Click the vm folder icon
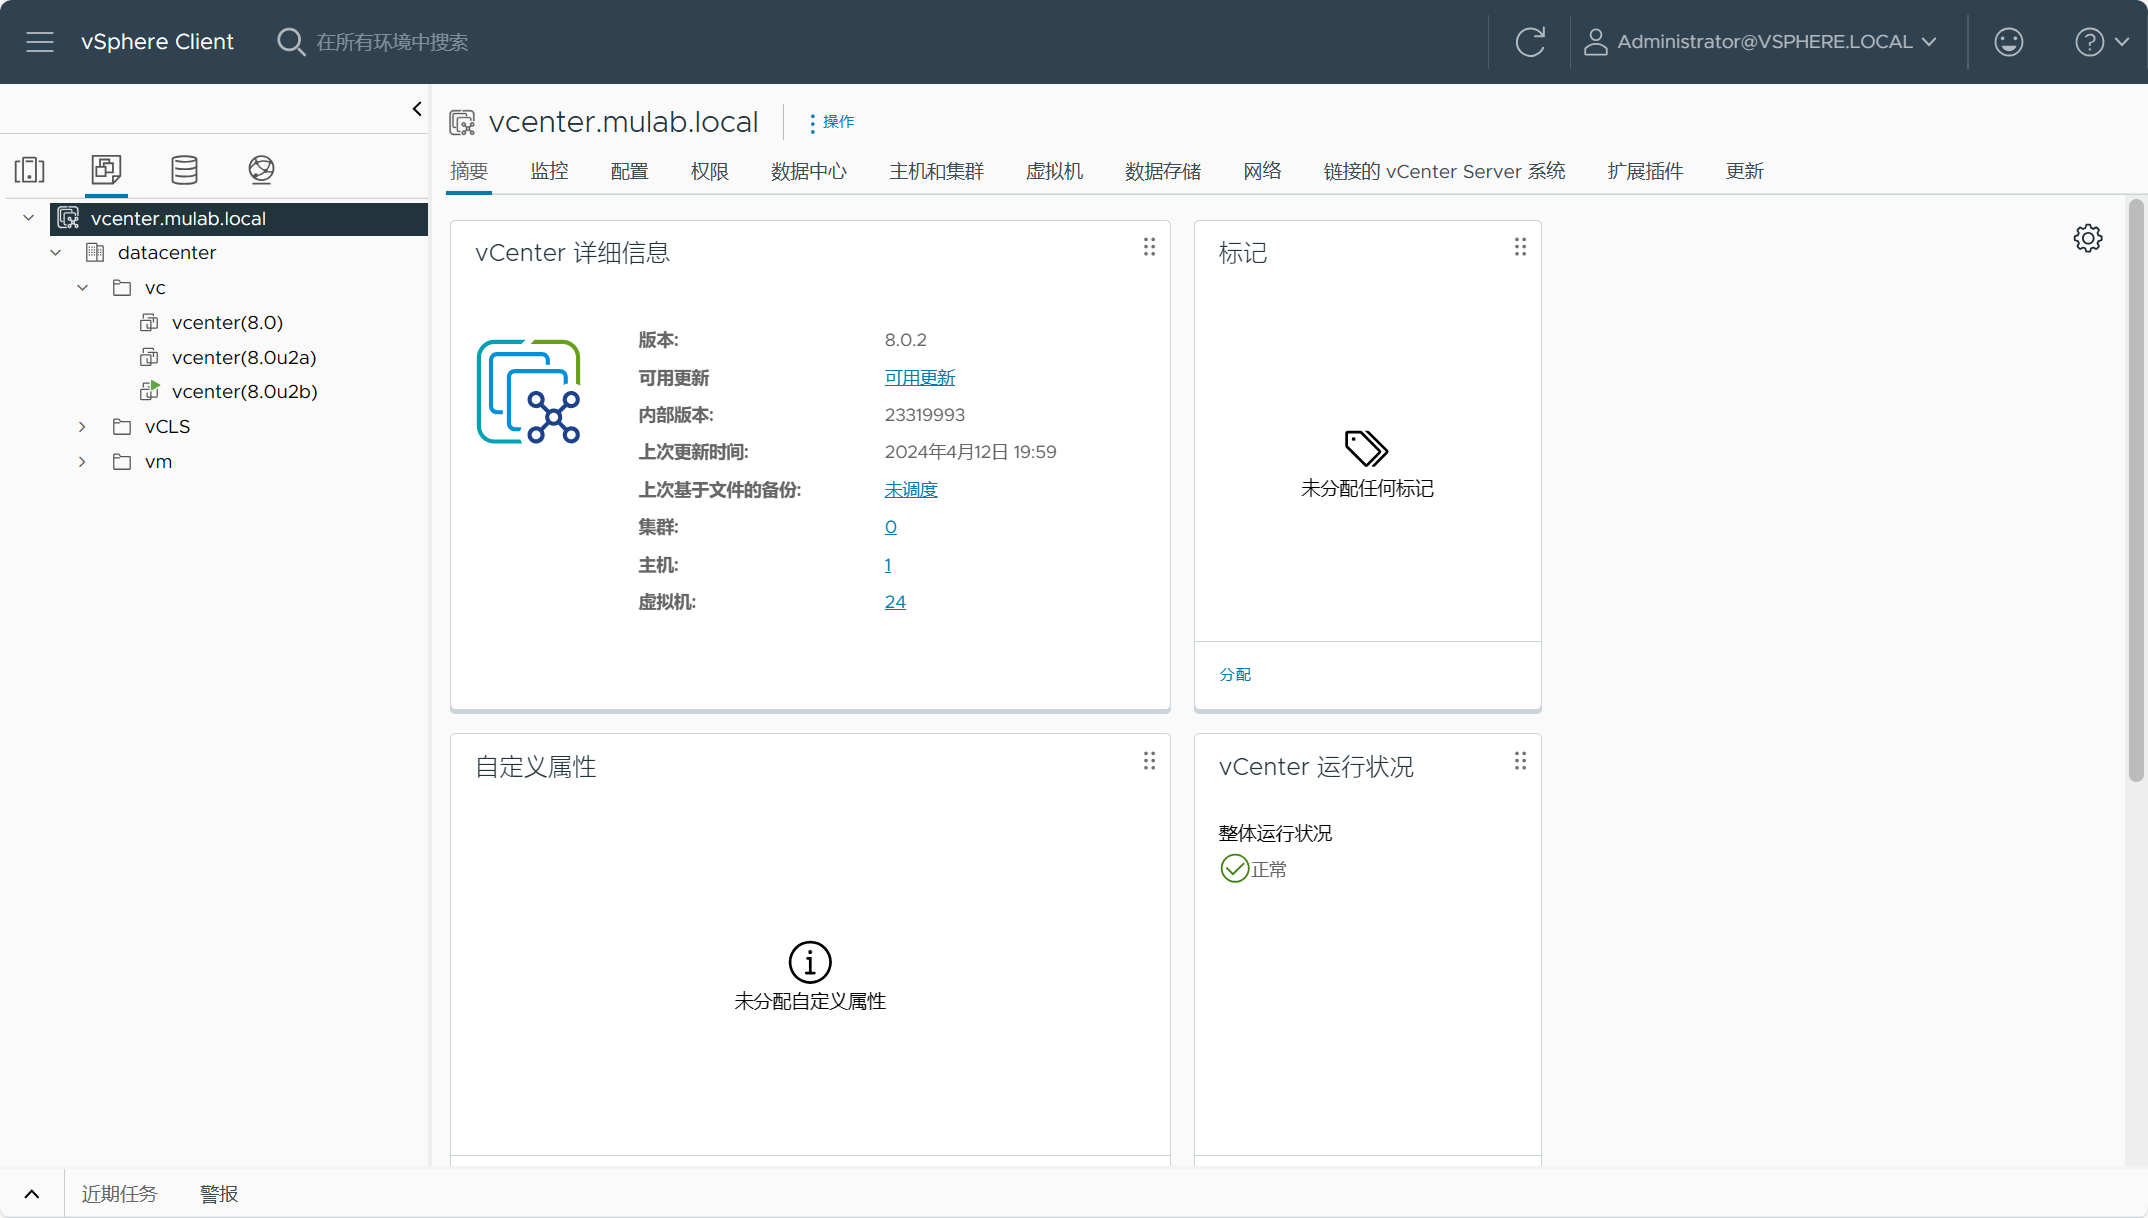 [122, 462]
